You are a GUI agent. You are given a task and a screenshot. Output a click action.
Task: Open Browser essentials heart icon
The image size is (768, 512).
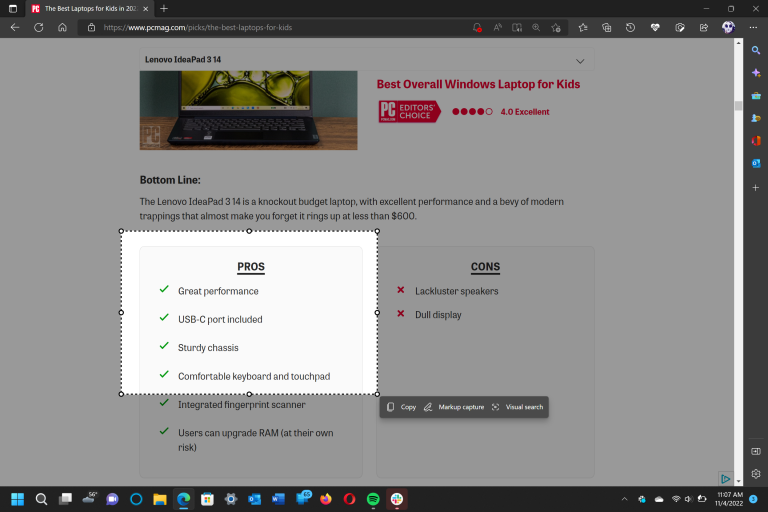(x=655, y=27)
